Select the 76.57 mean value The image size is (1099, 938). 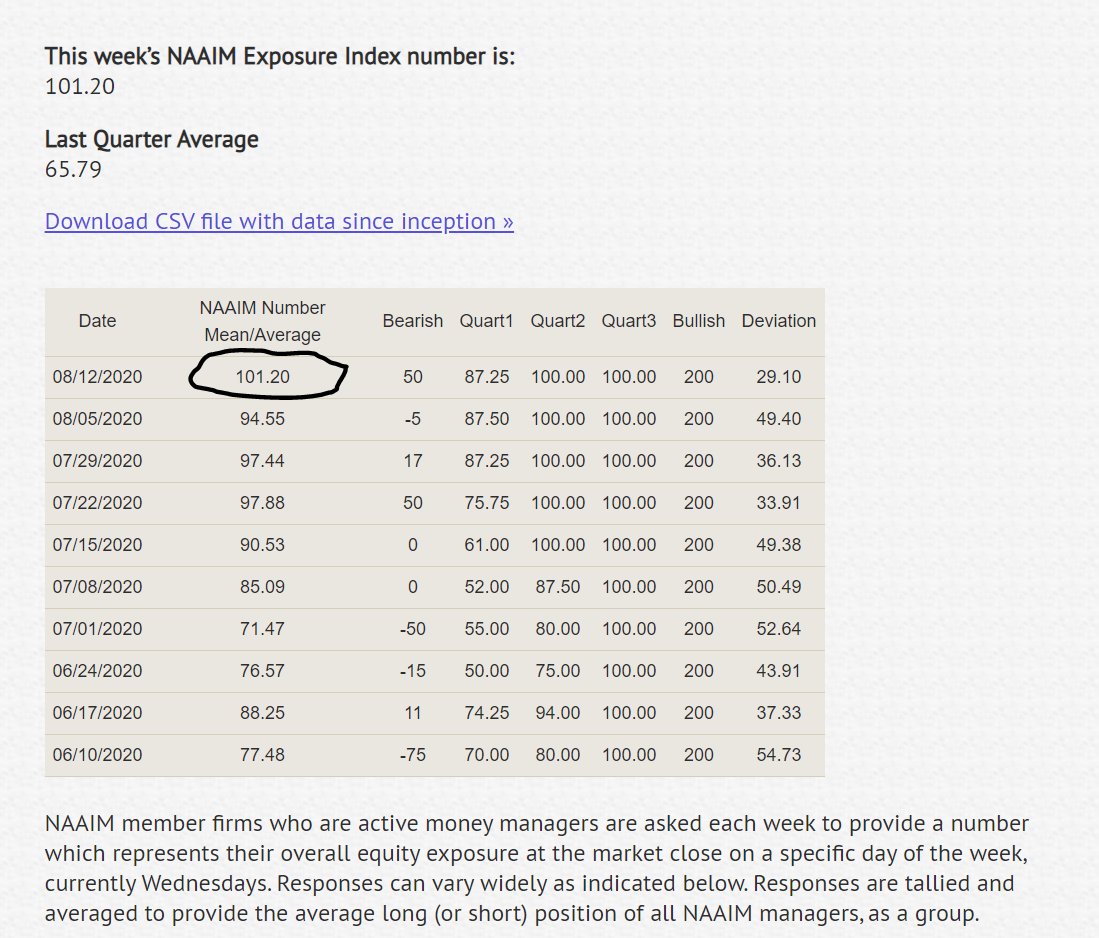262,672
